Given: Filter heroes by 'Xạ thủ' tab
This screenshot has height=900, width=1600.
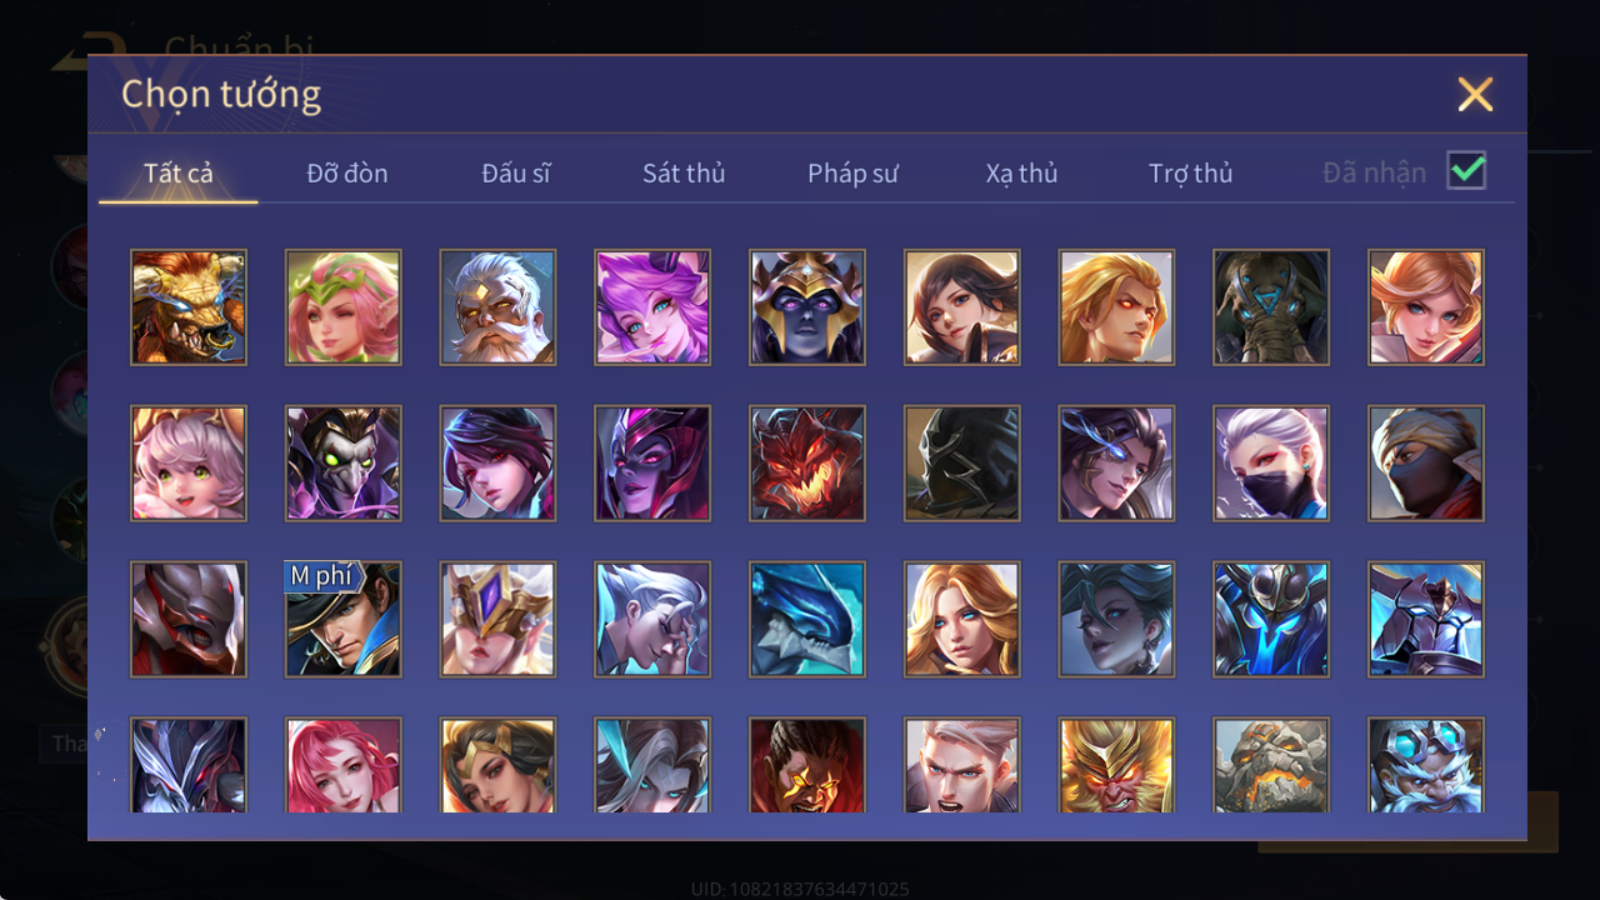Looking at the screenshot, I should 1021,173.
